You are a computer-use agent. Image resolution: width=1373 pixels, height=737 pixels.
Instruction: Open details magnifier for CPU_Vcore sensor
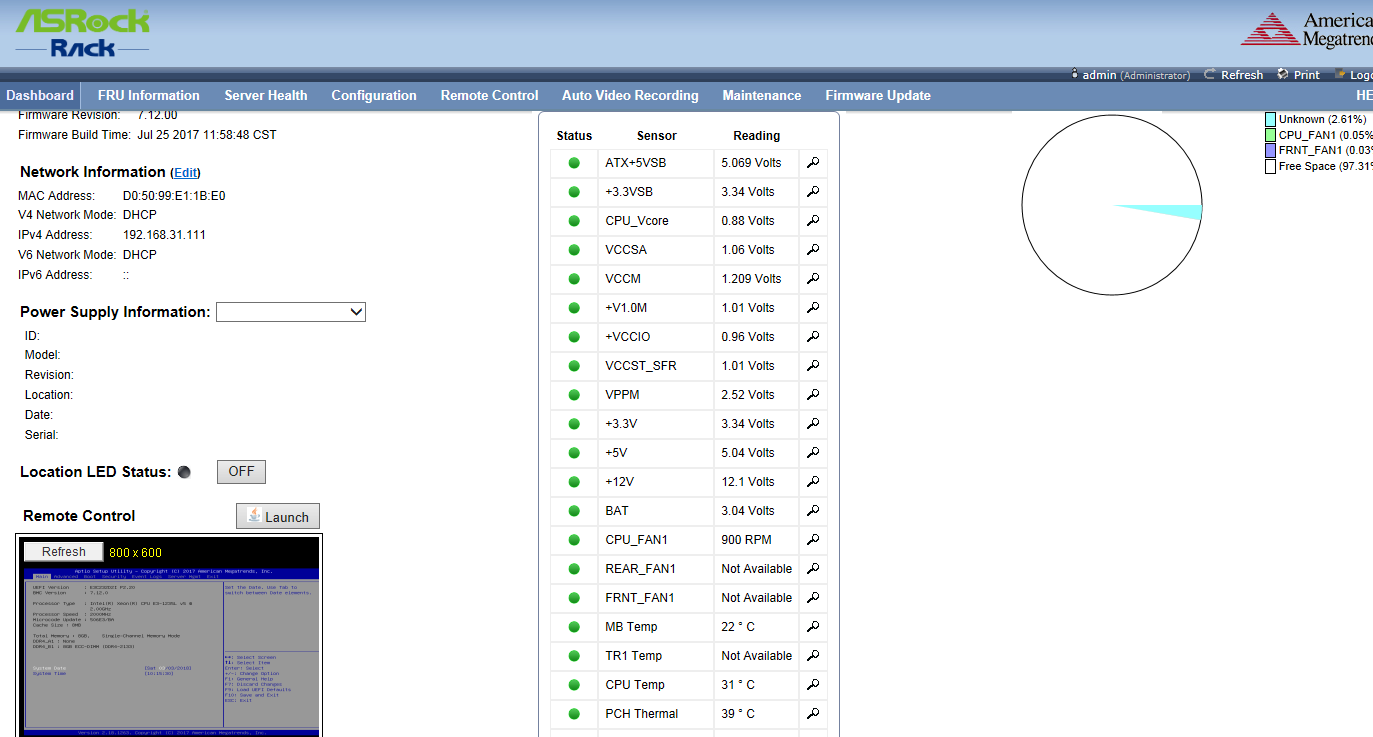(x=813, y=221)
